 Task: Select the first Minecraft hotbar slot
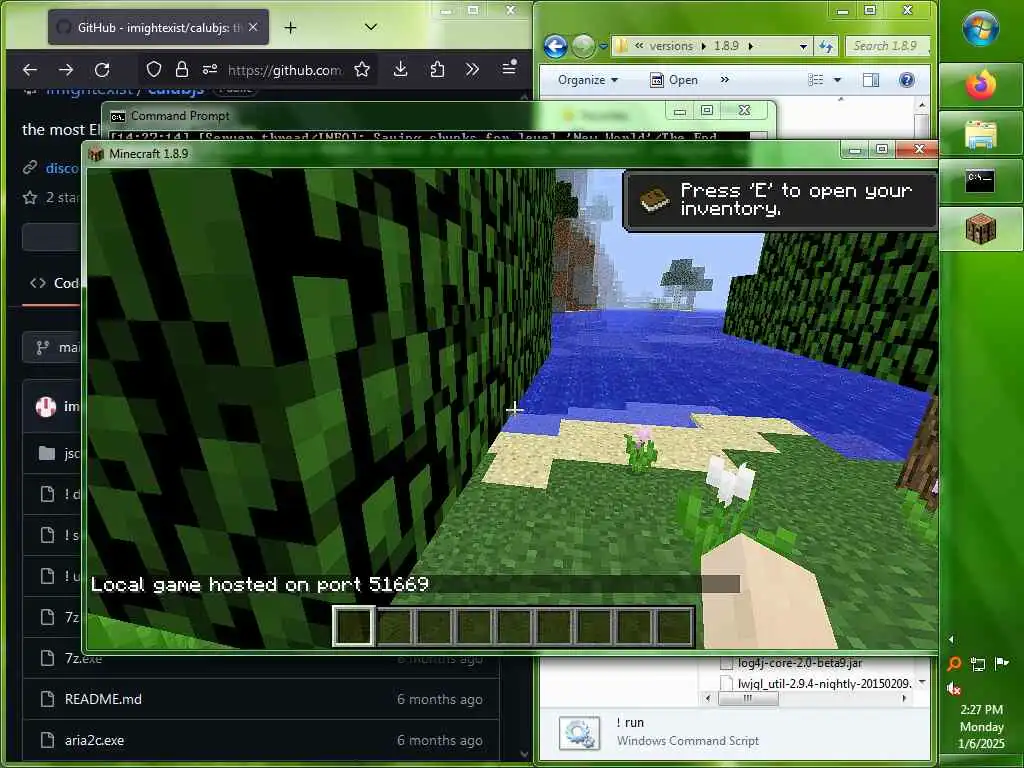(x=354, y=626)
